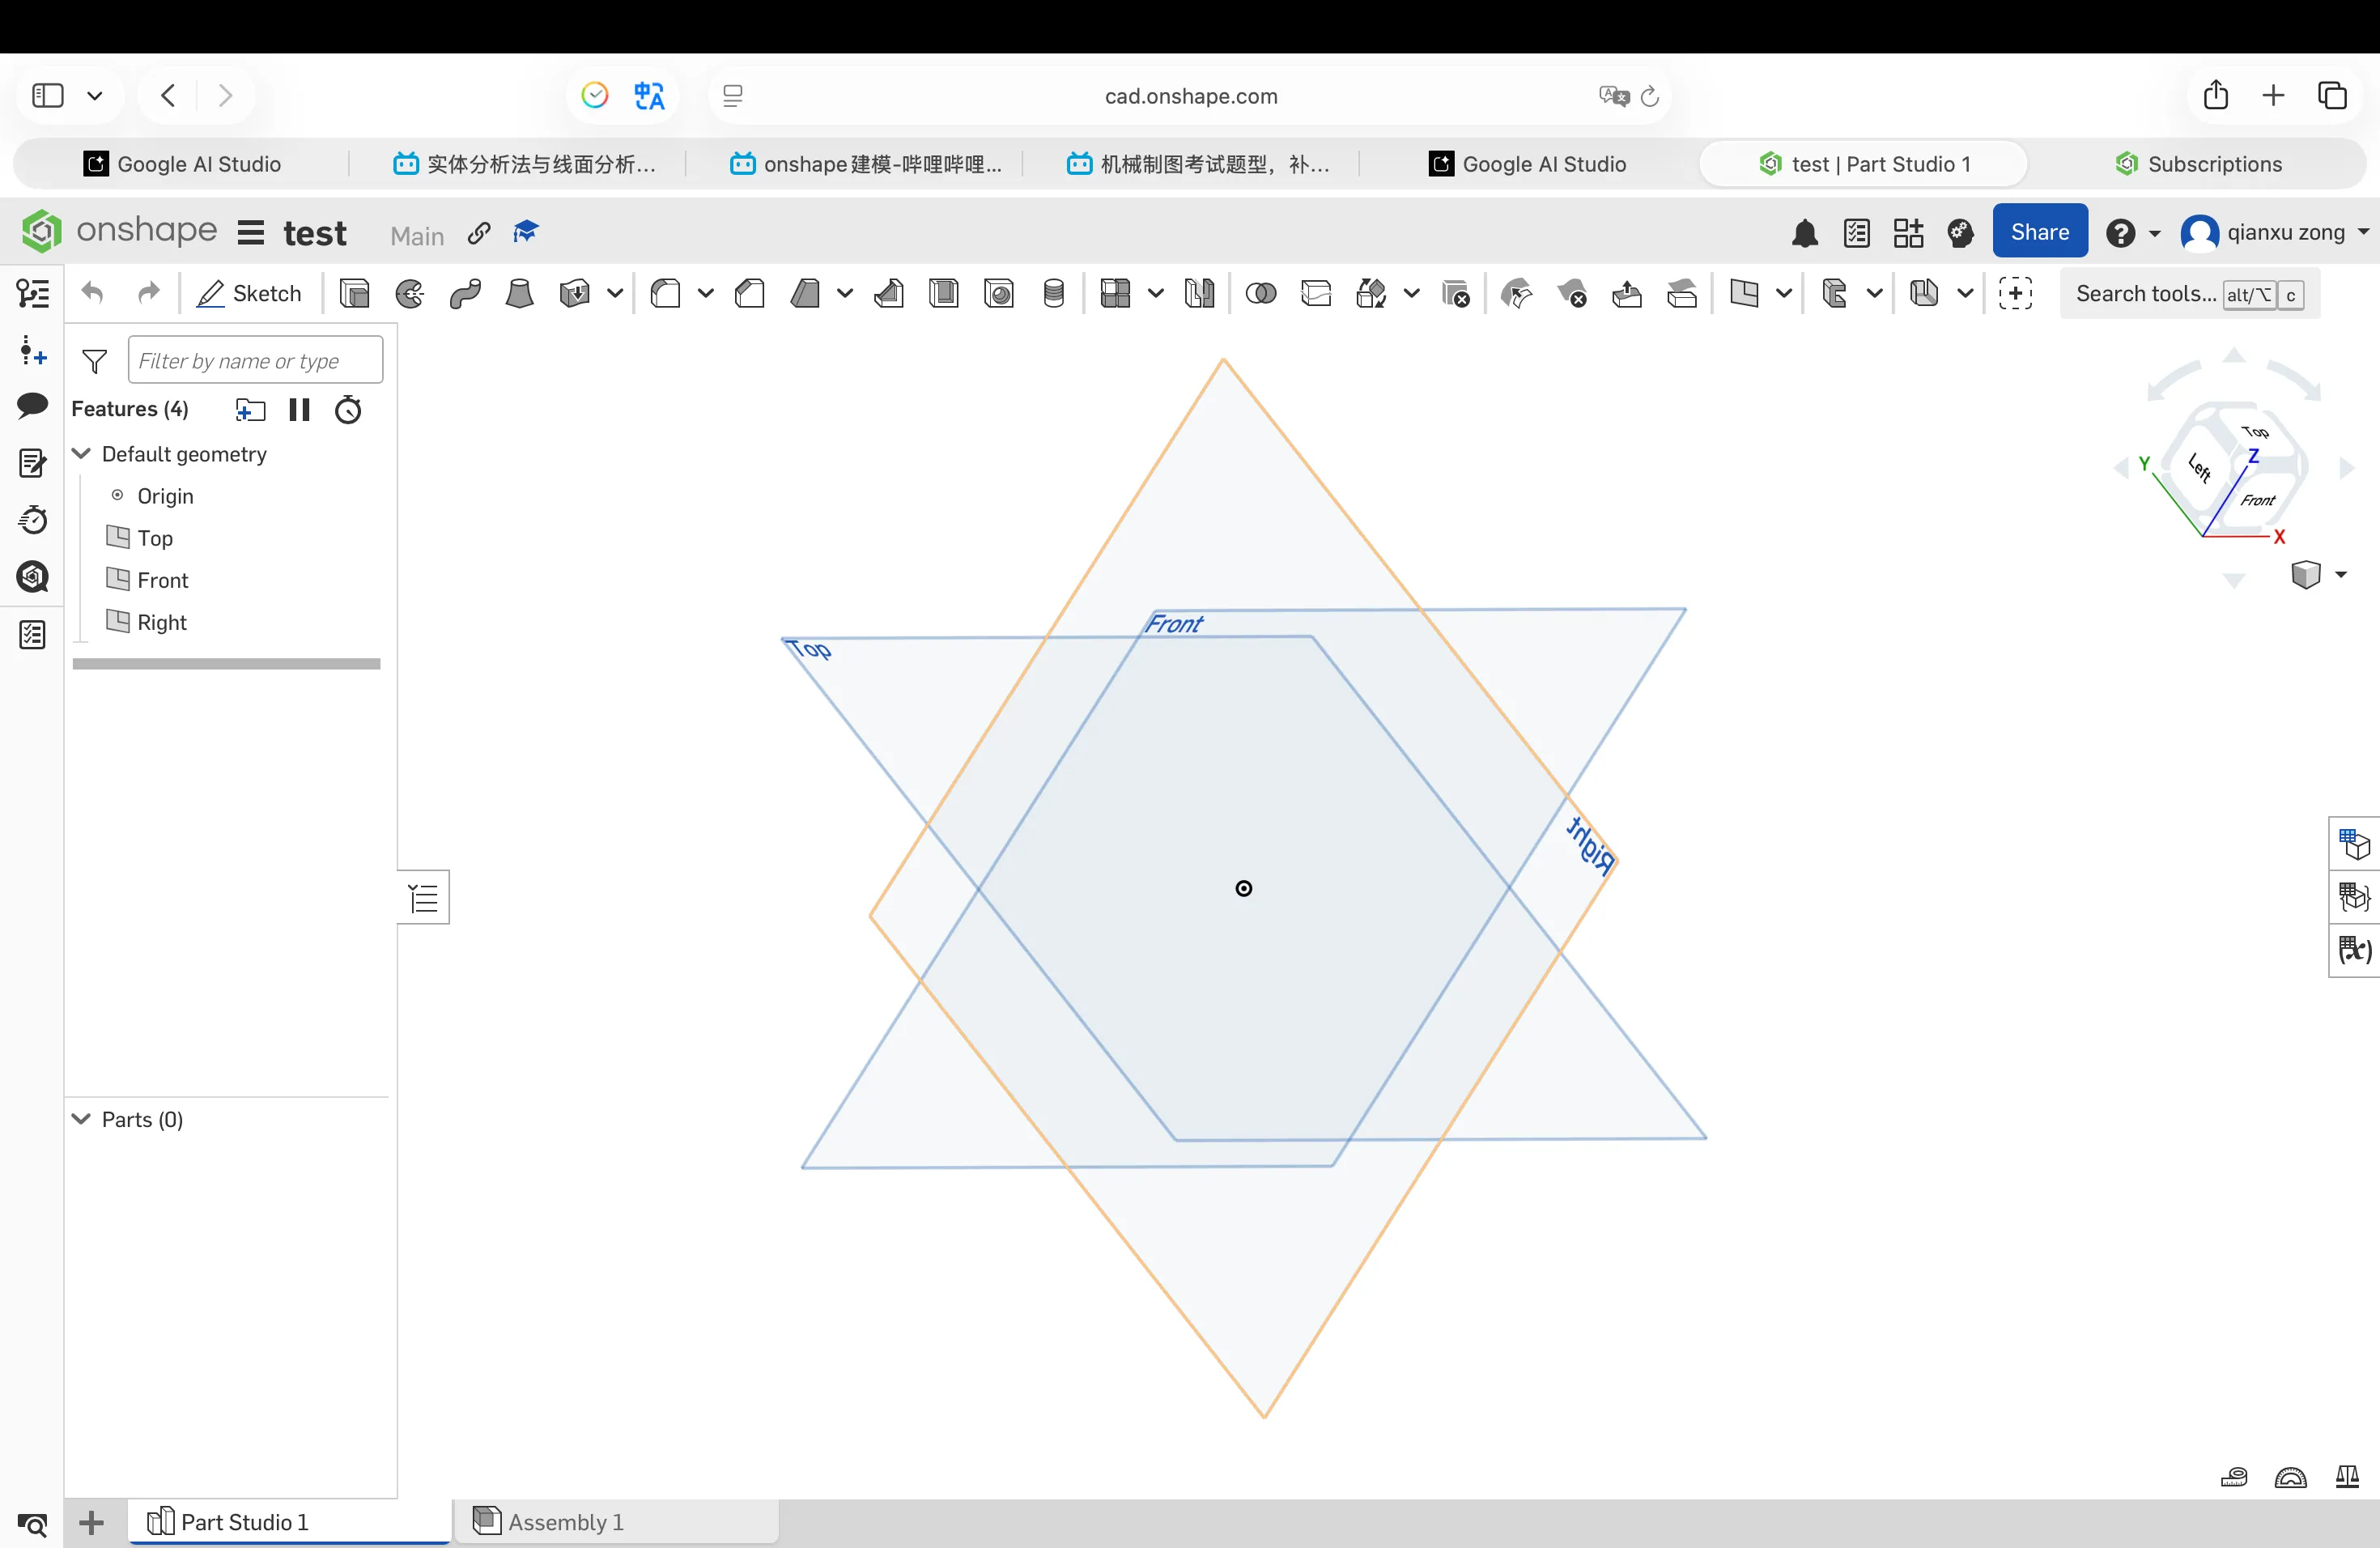The width and height of the screenshot is (2380, 1548).
Task: Collapse the Default geometry tree
Action: (82, 454)
